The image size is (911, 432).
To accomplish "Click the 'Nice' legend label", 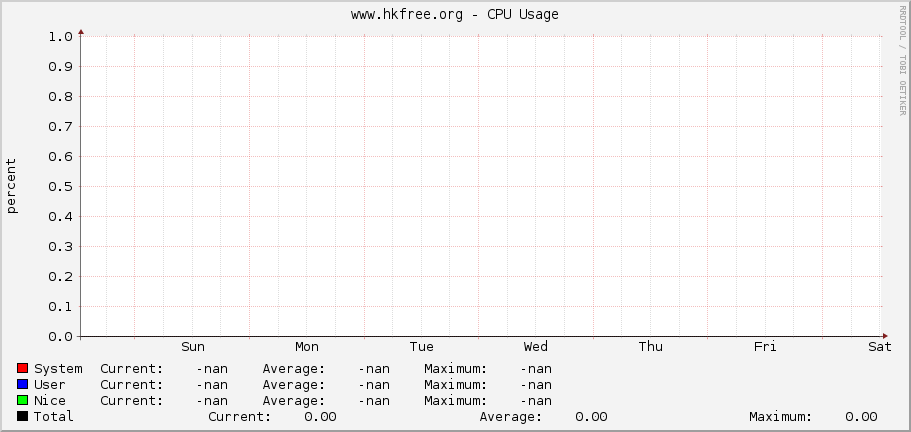I will (50, 401).
